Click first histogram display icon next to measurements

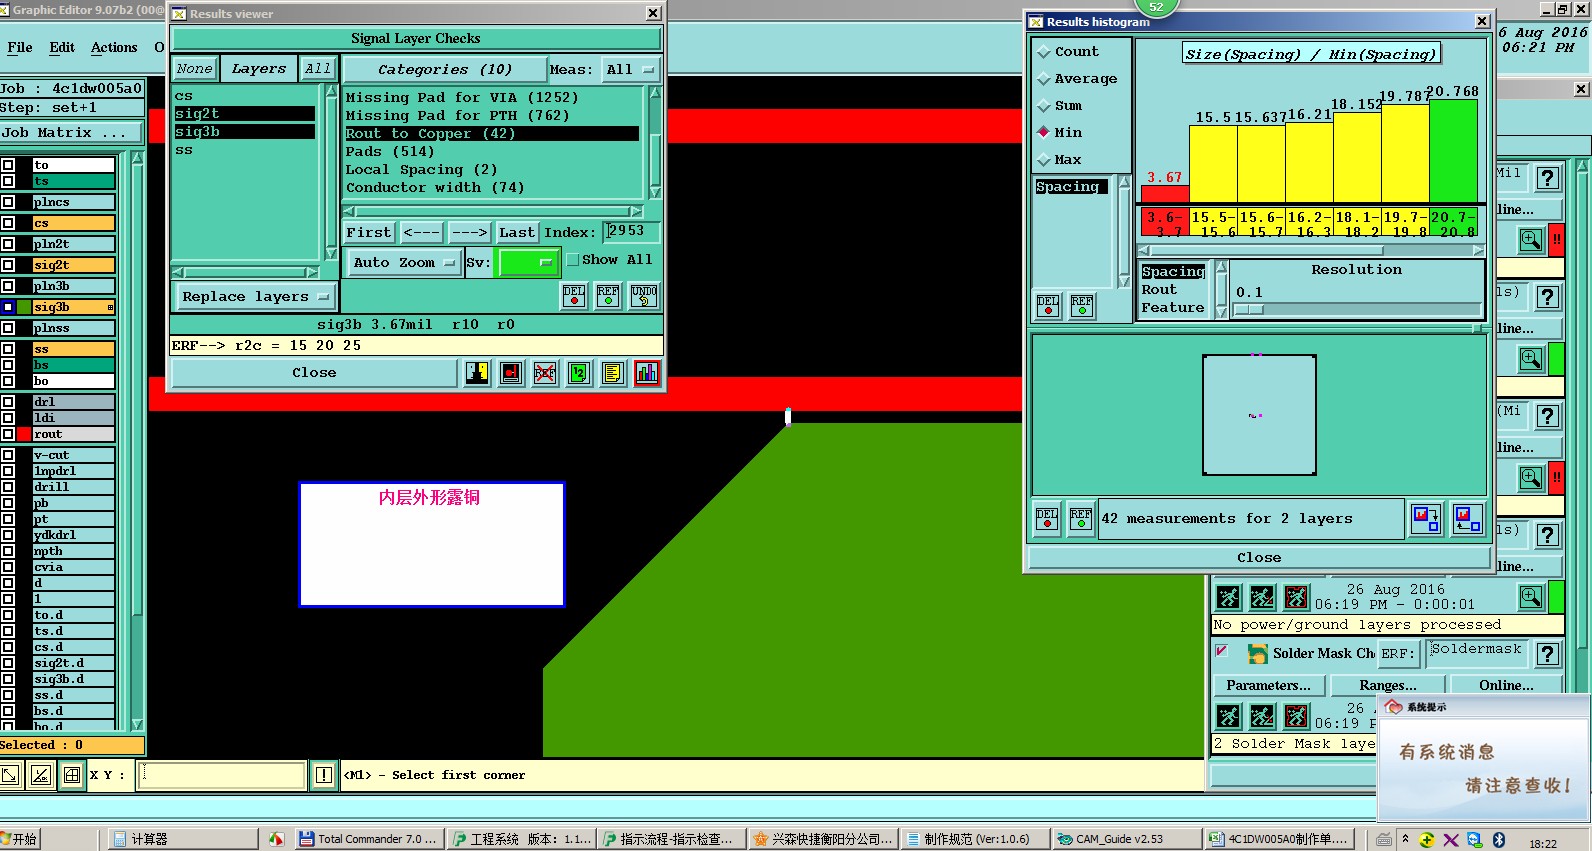[1425, 518]
